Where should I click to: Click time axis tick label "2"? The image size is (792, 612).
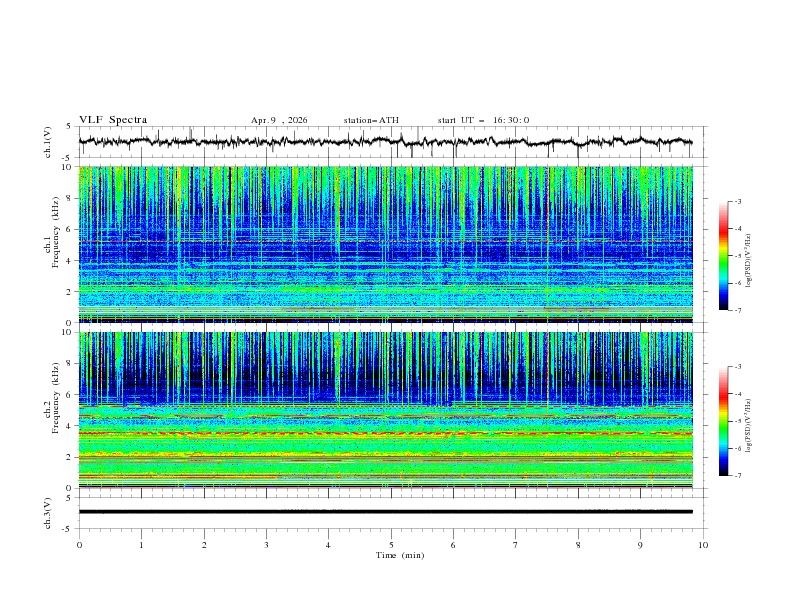click(x=204, y=545)
